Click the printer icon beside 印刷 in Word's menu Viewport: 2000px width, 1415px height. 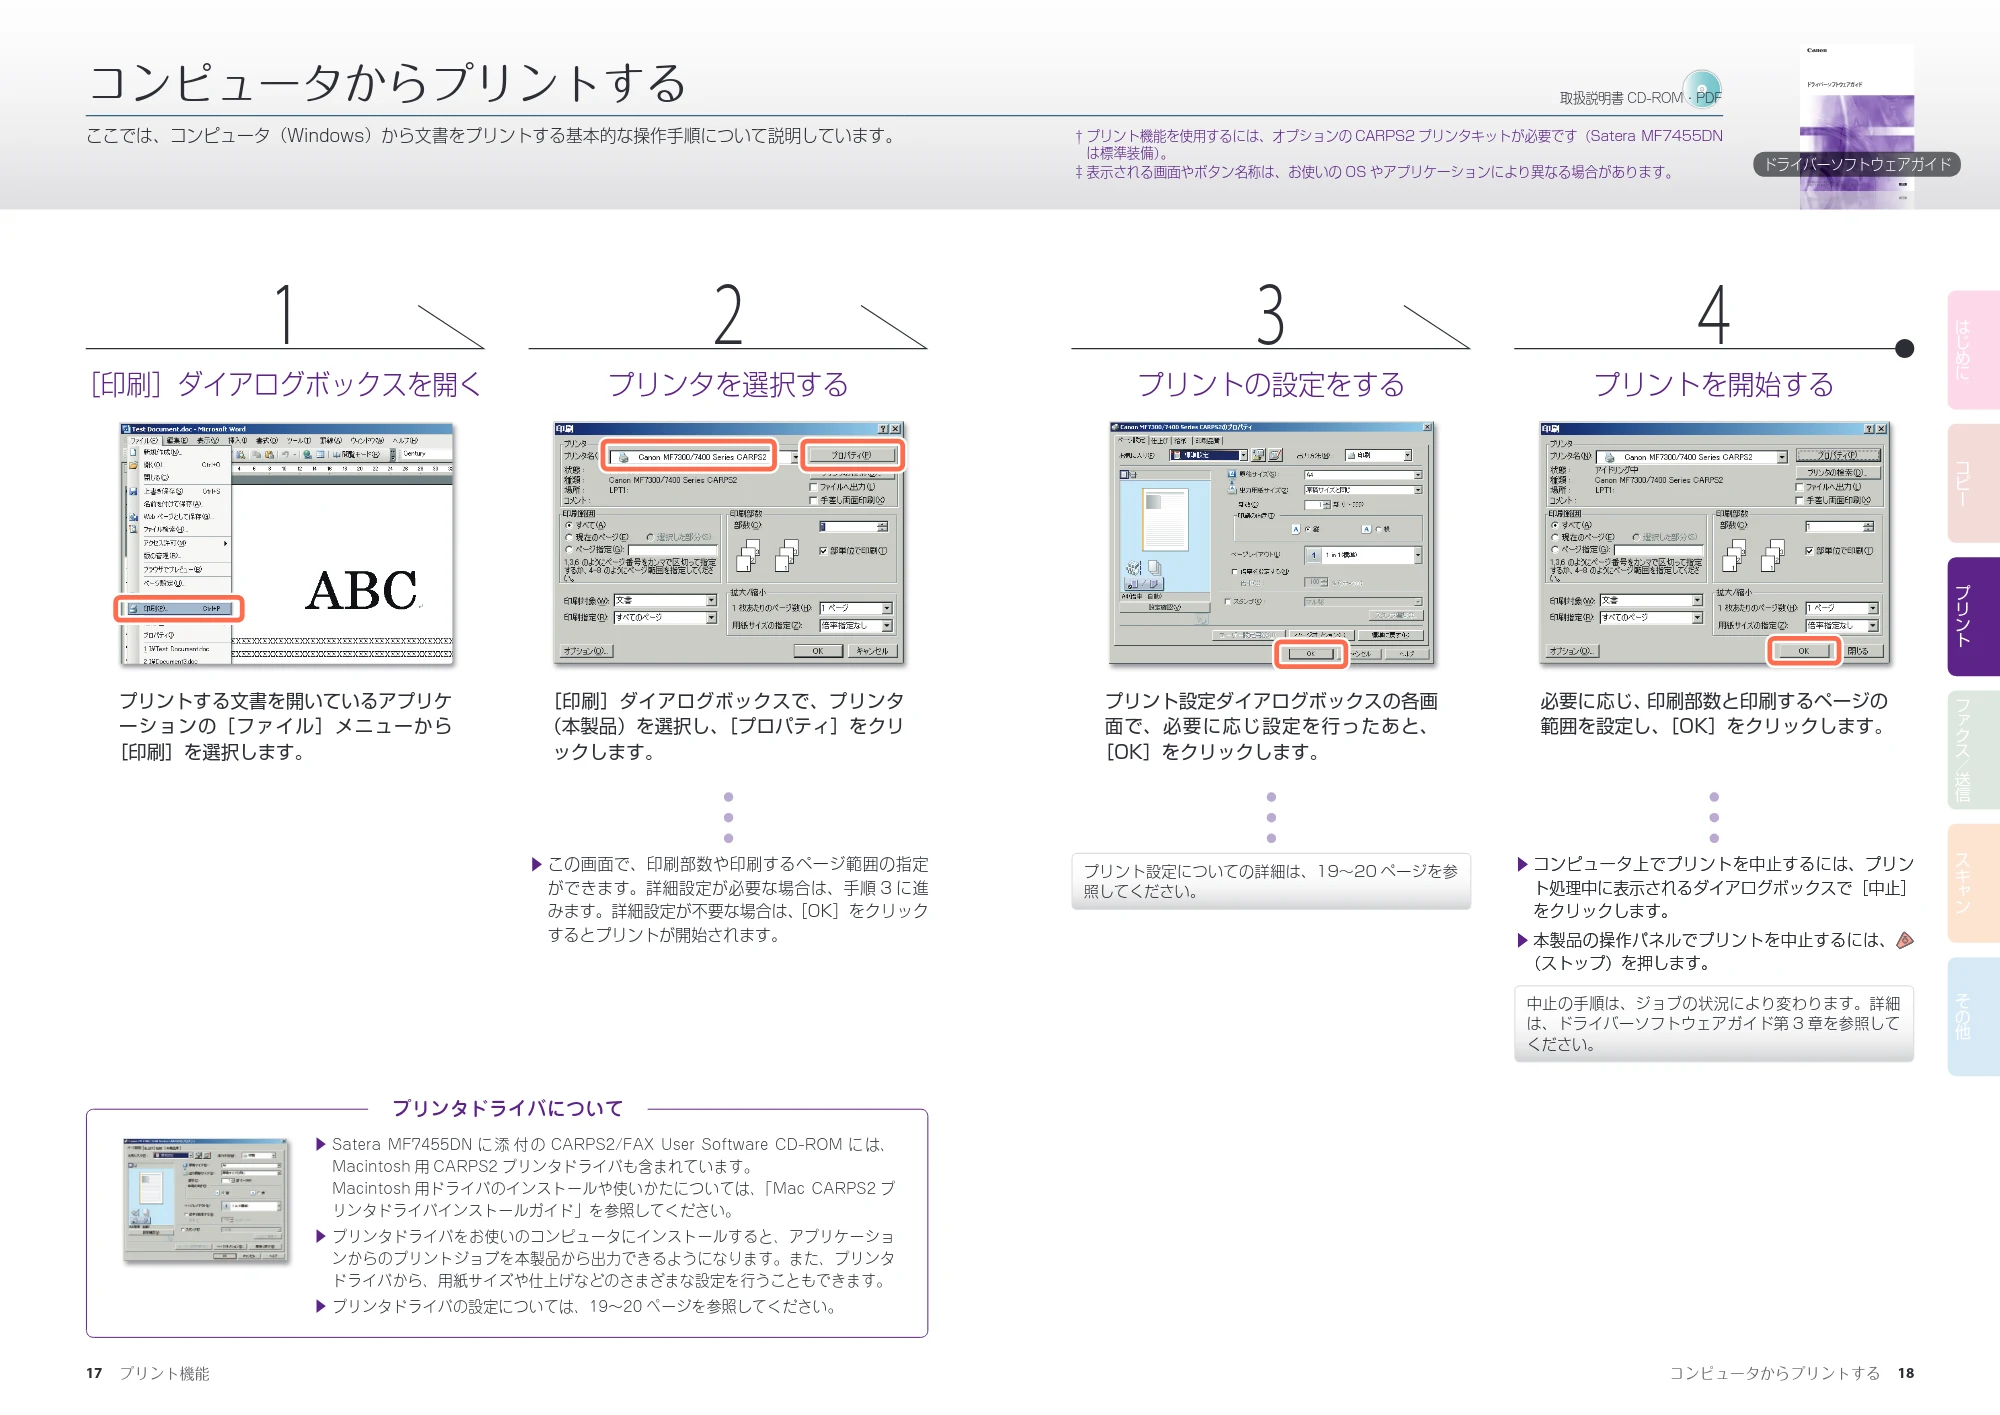tap(133, 608)
